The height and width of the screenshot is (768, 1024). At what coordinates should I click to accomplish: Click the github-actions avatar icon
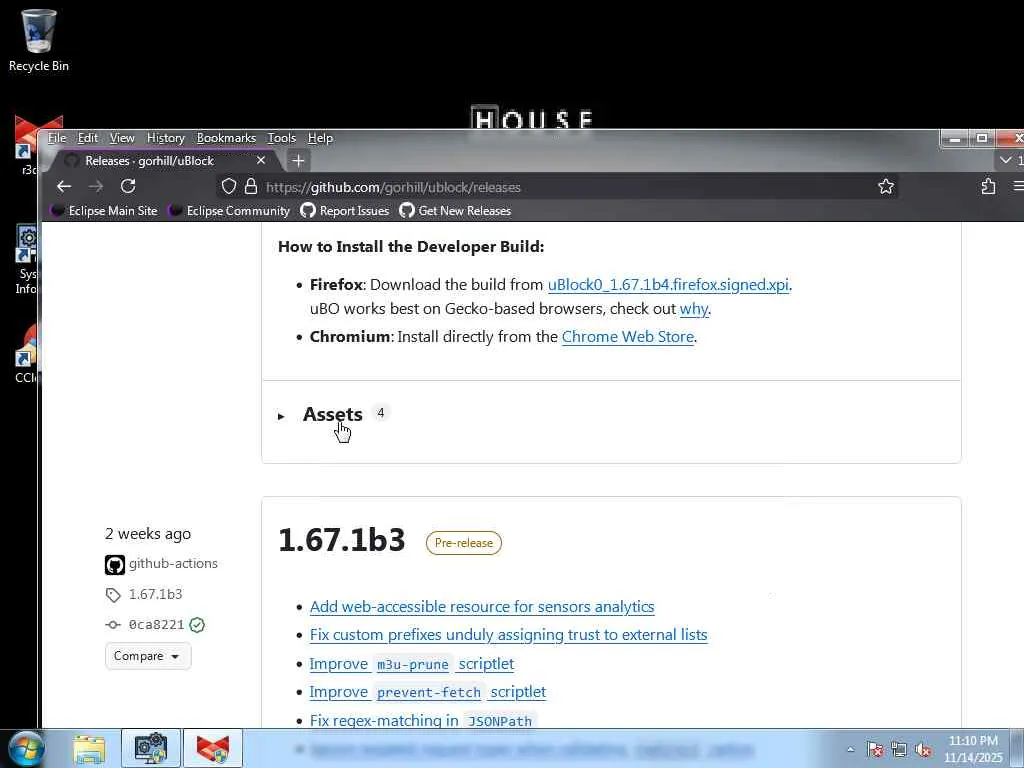pyautogui.click(x=115, y=564)
